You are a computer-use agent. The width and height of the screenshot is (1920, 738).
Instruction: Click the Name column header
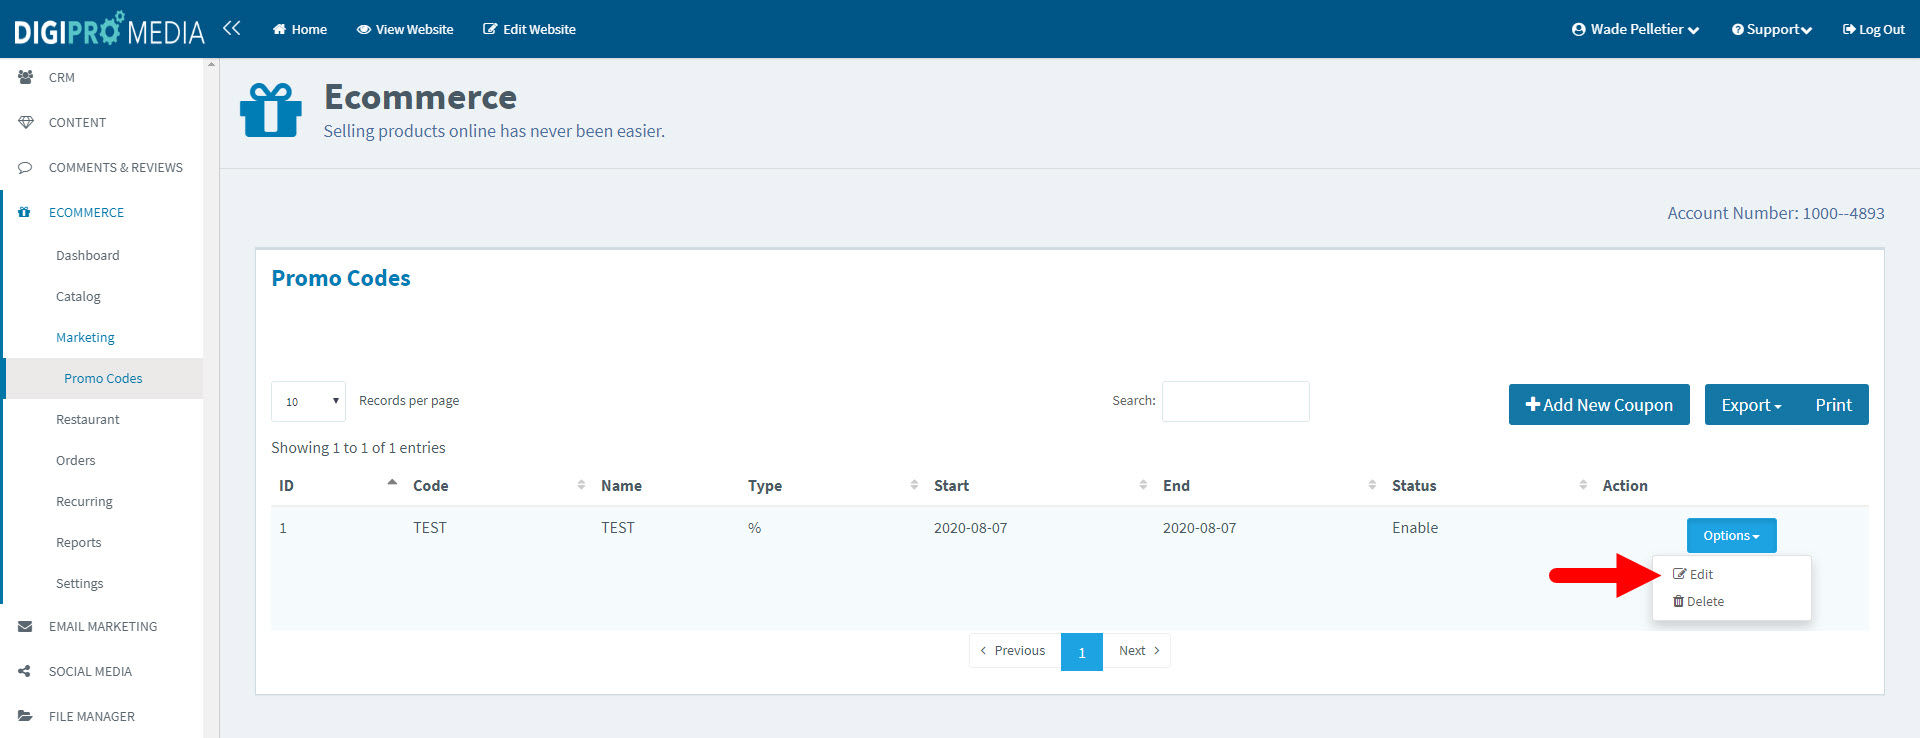(621, 485)
